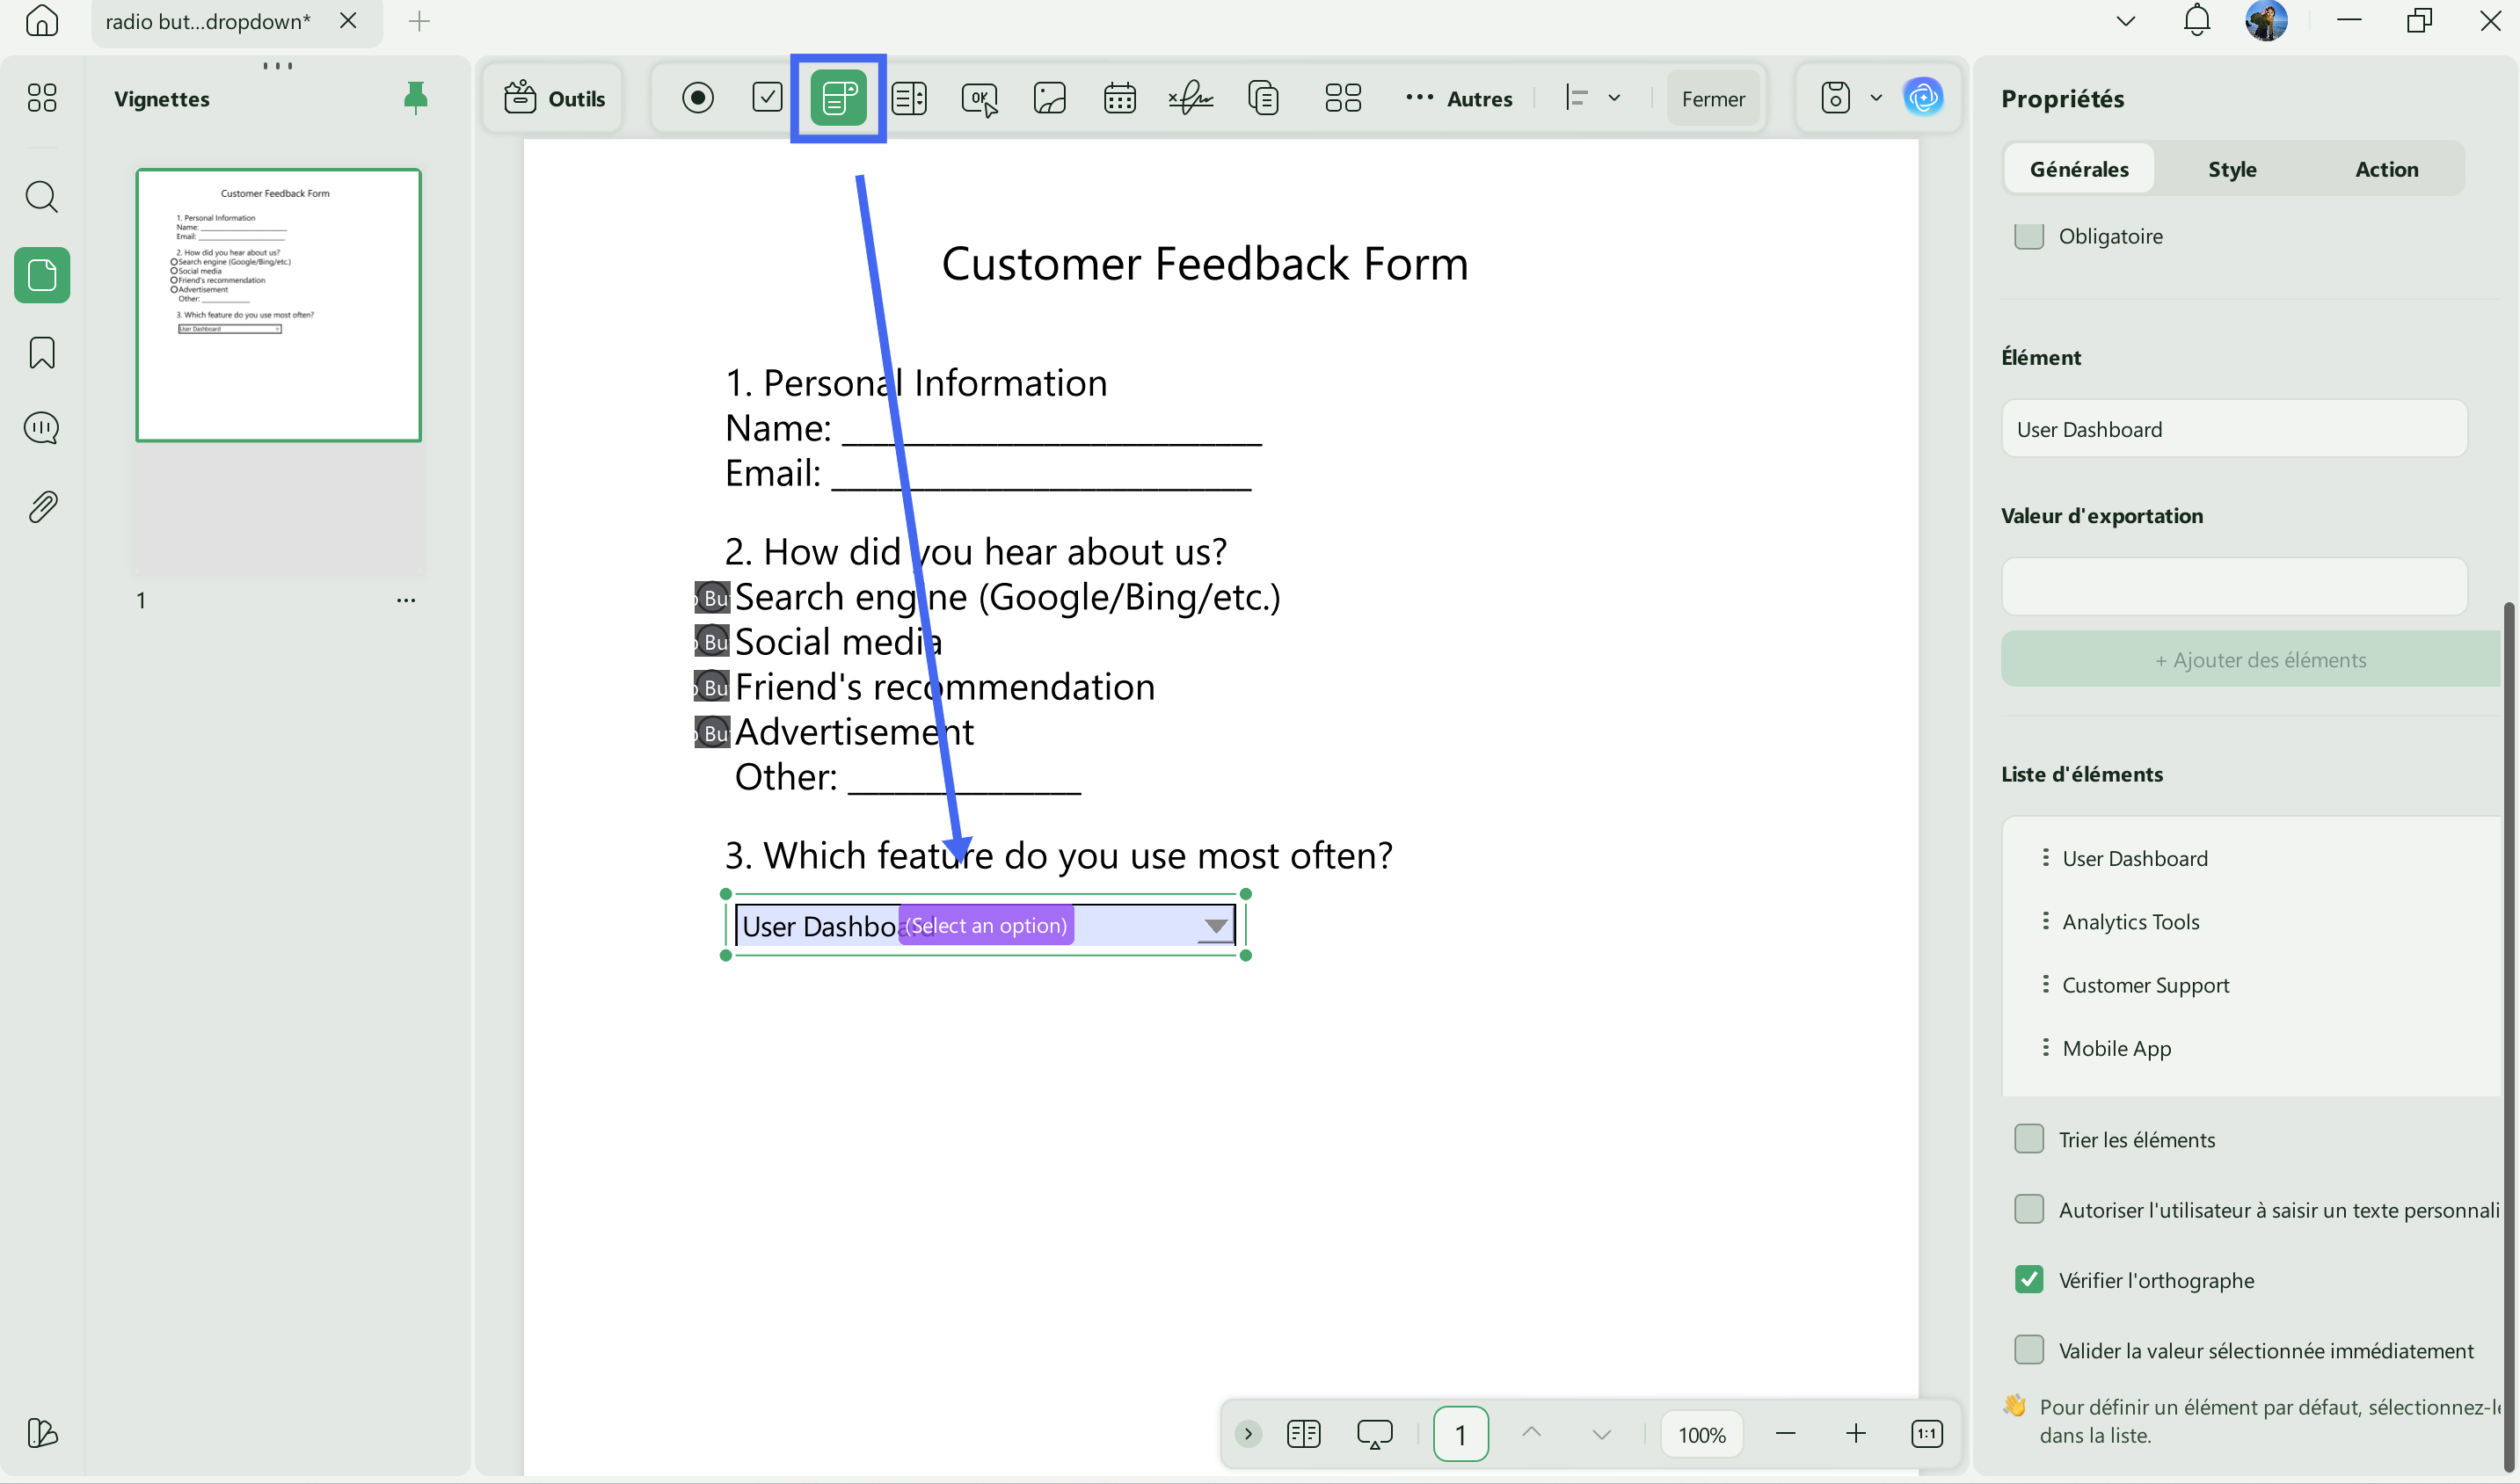Switch to the Générales tab
The height and width of the screenshot is (1484, 2520).
(x=2079, y=169)
